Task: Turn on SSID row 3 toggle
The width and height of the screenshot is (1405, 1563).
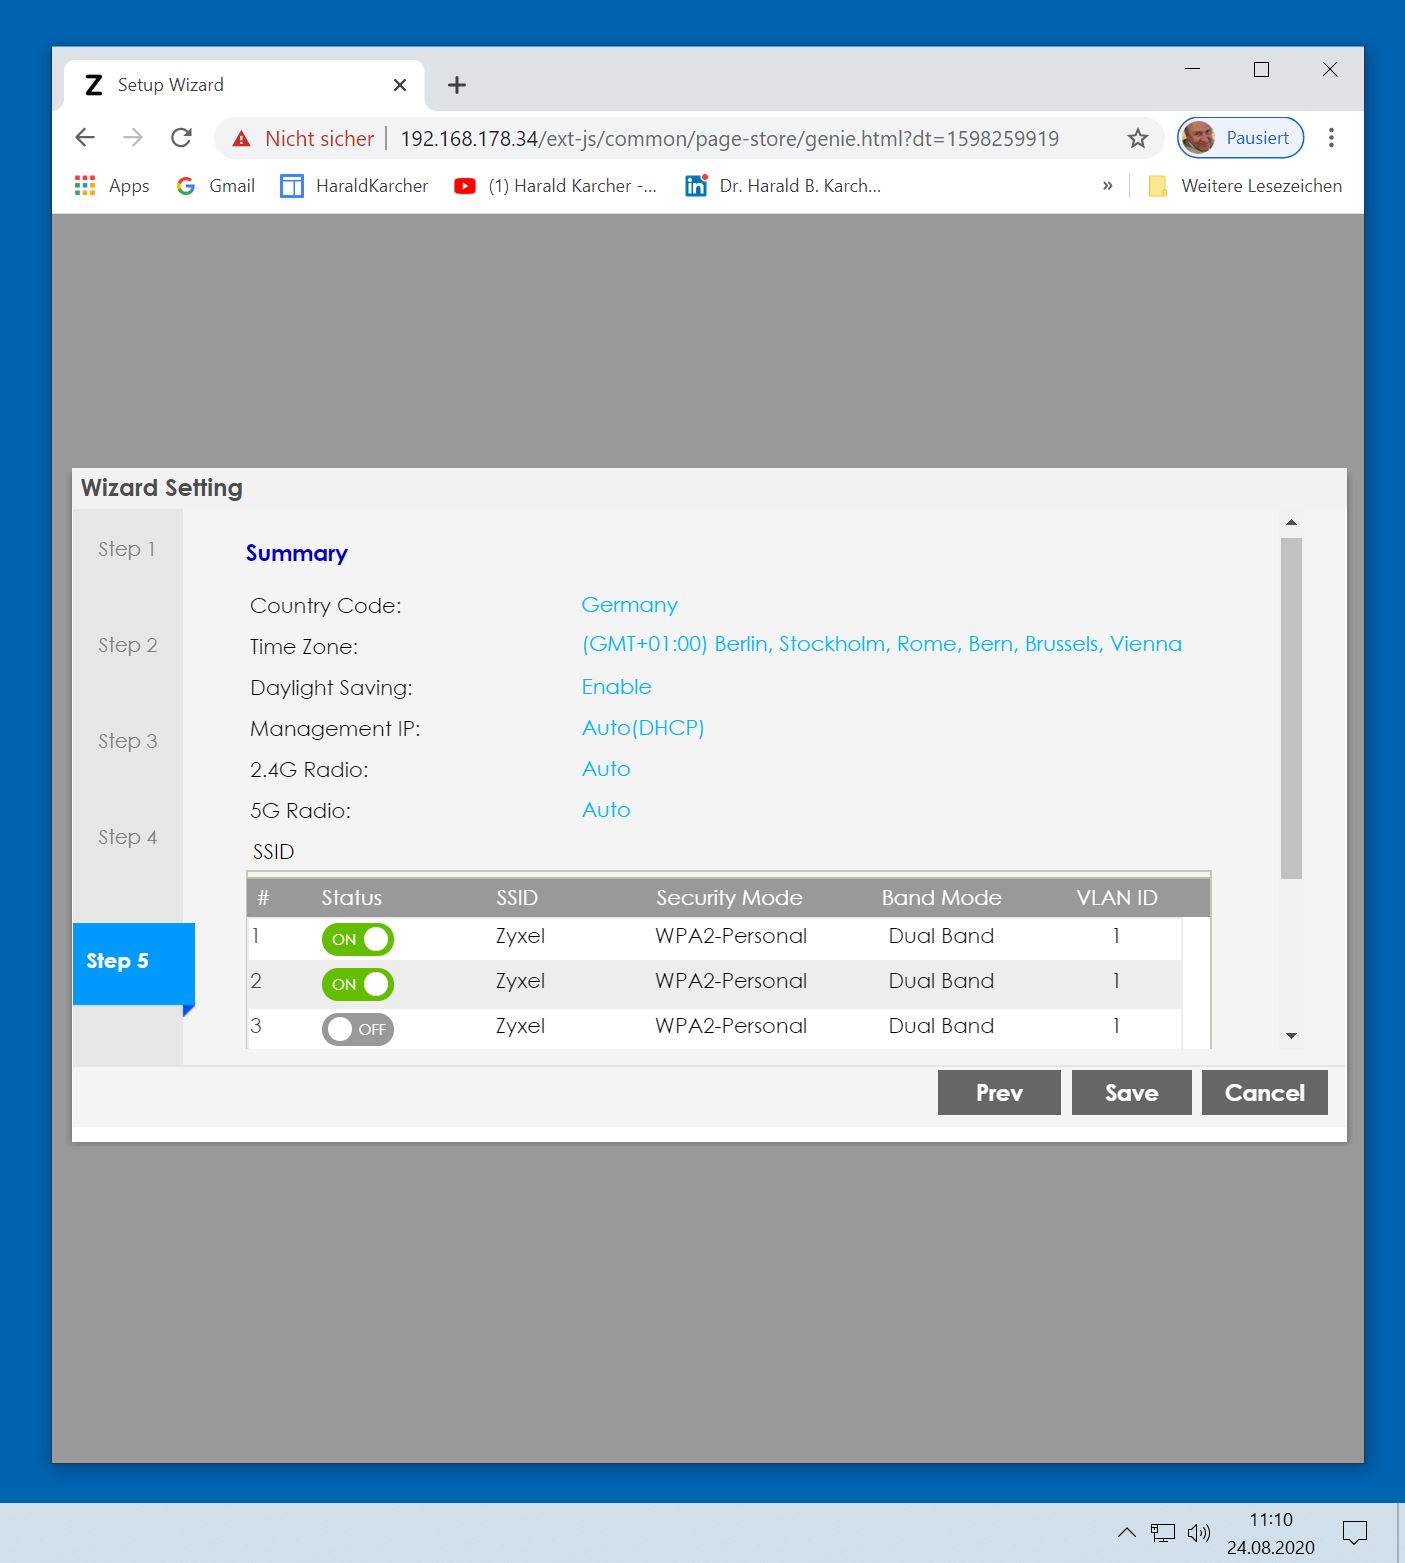Action: click(358, 1029)
